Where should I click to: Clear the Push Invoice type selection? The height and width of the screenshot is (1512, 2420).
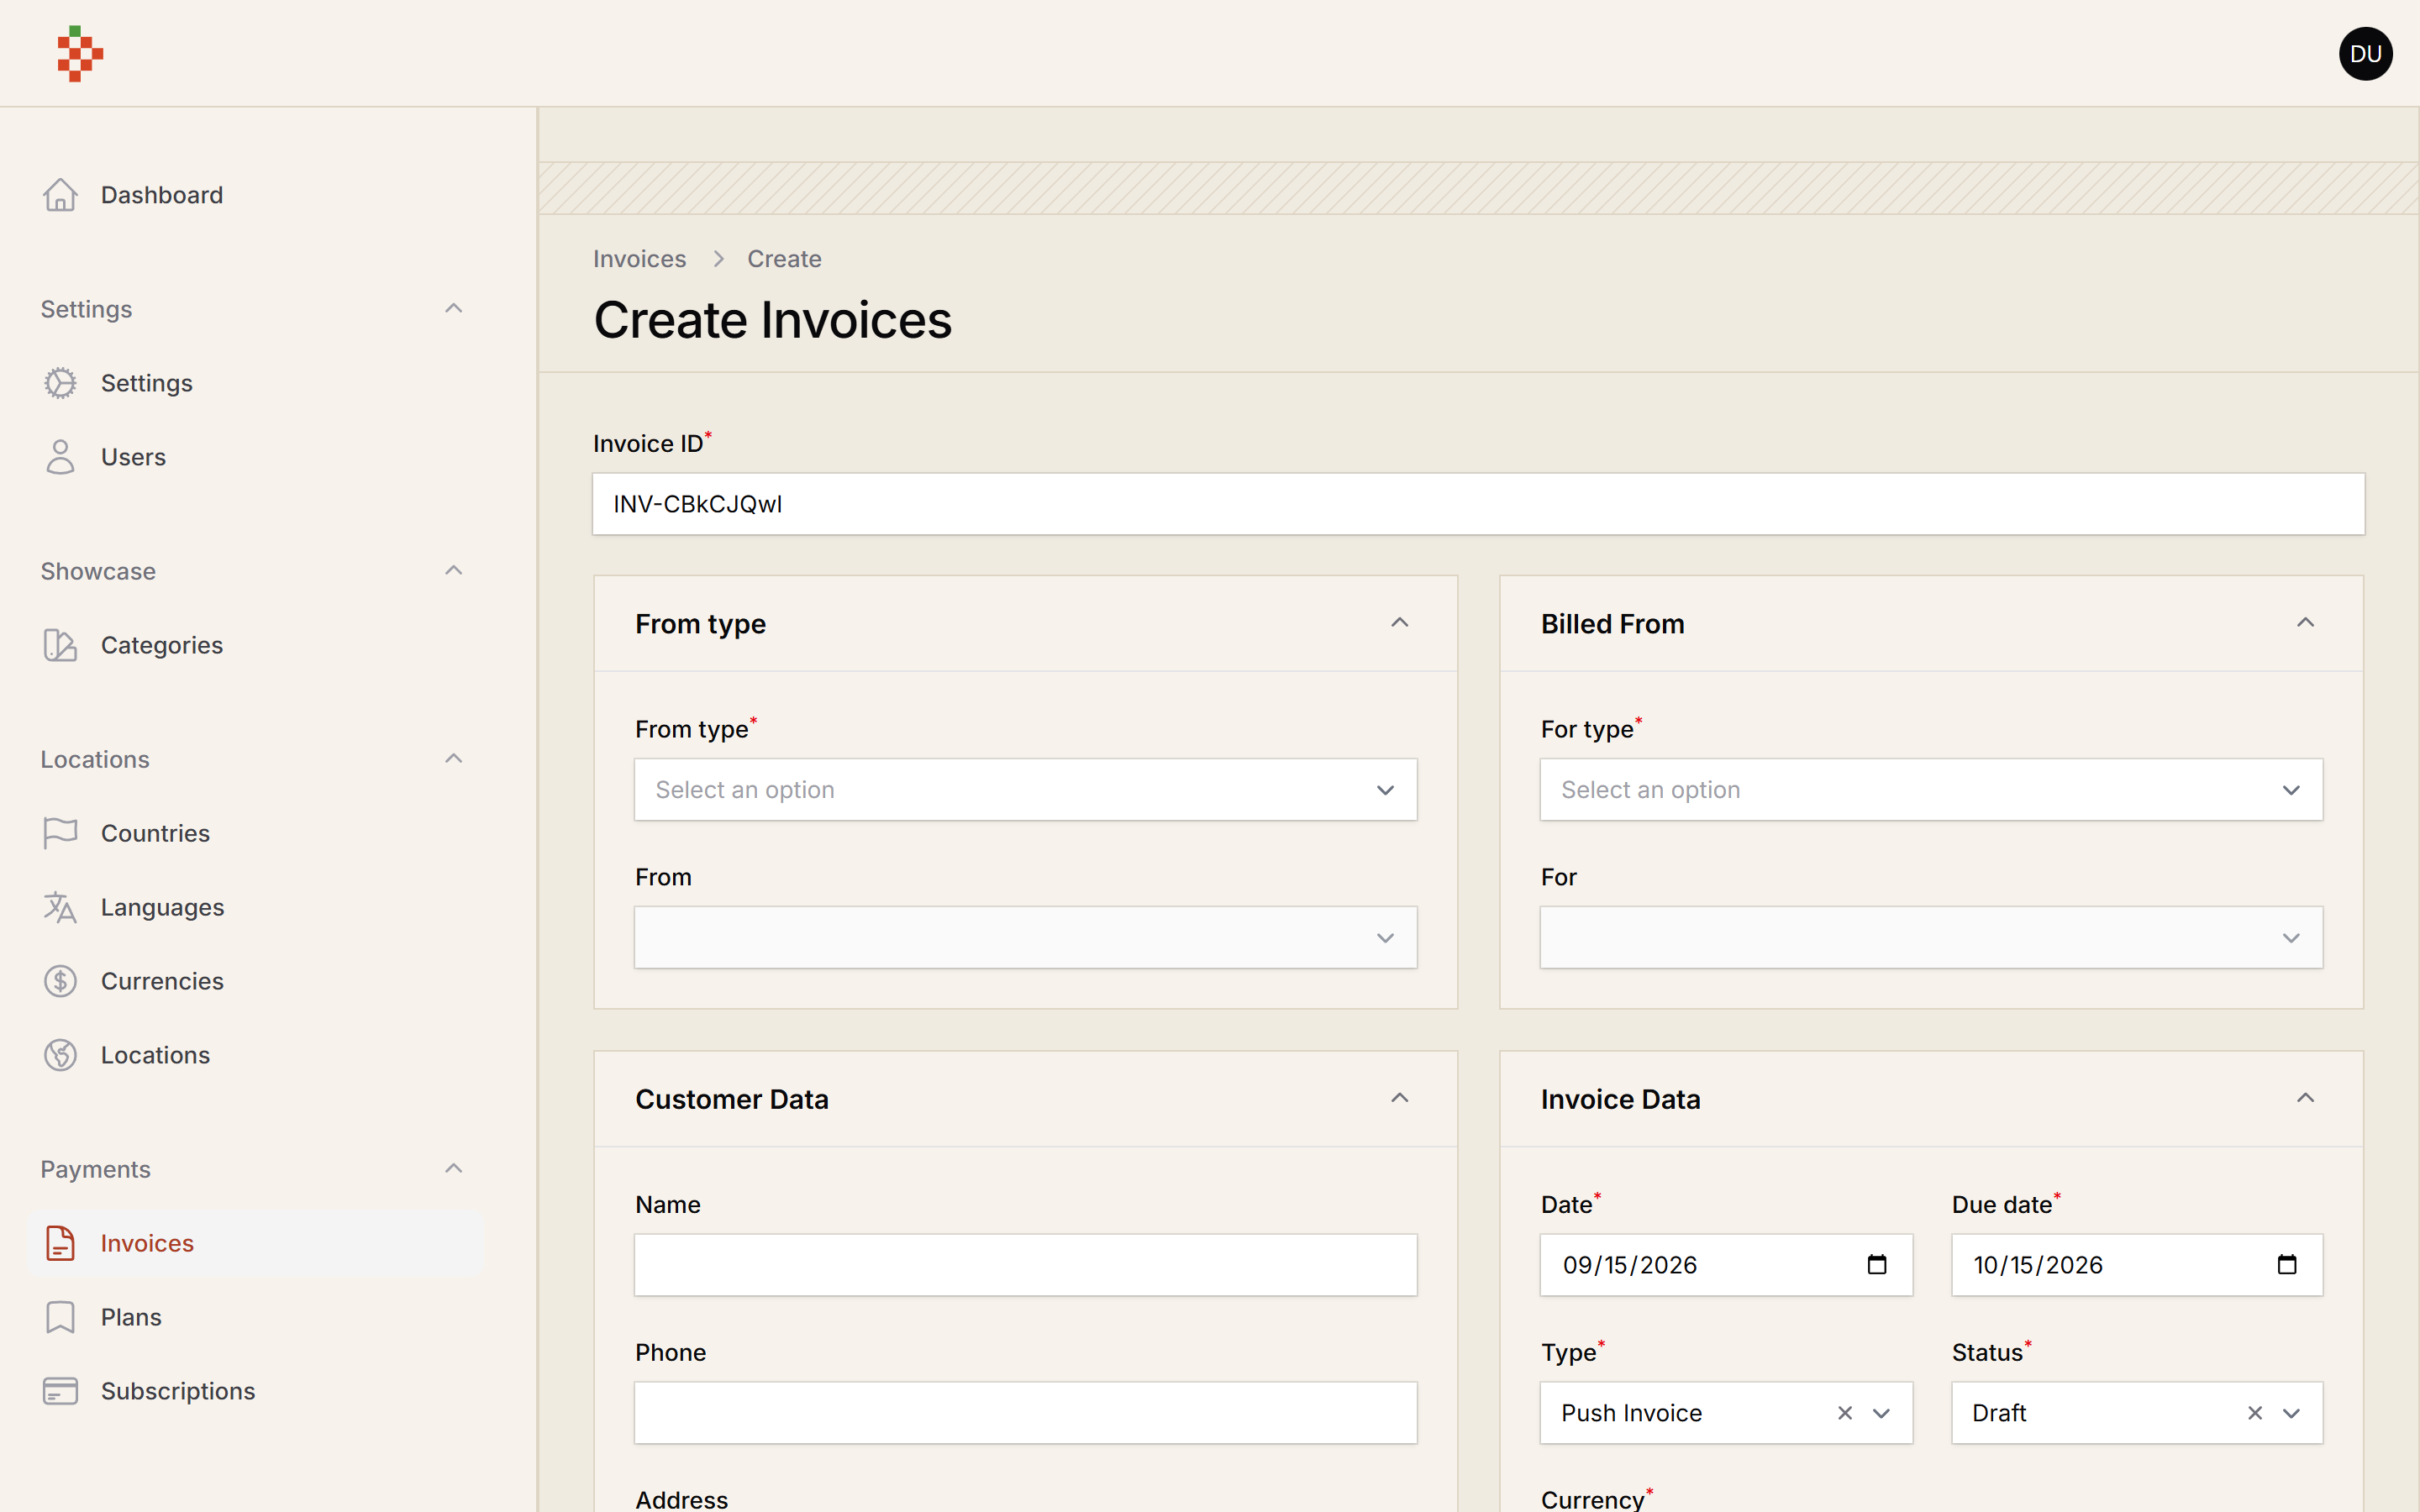click(1845, 1413)
